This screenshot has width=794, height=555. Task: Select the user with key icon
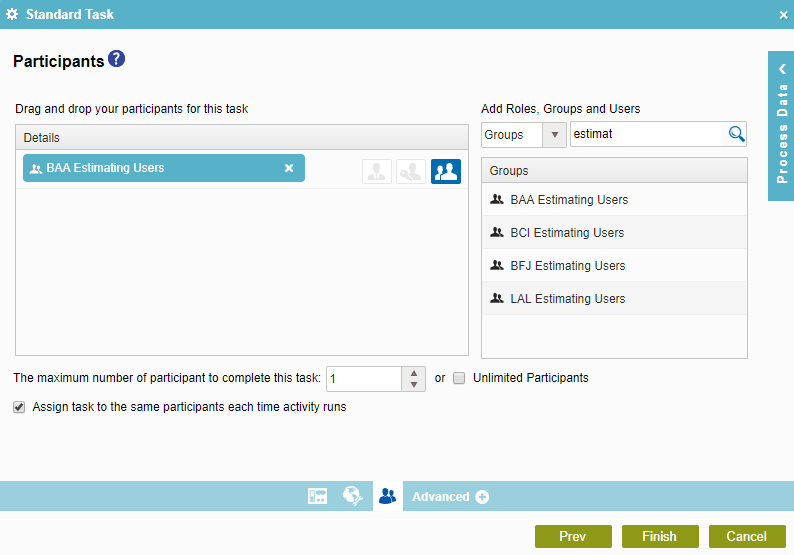[x=410, y=171]
